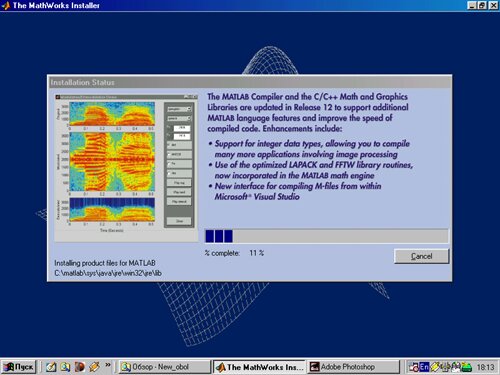Click the green tray icon beside the clock

pos(466,367)
